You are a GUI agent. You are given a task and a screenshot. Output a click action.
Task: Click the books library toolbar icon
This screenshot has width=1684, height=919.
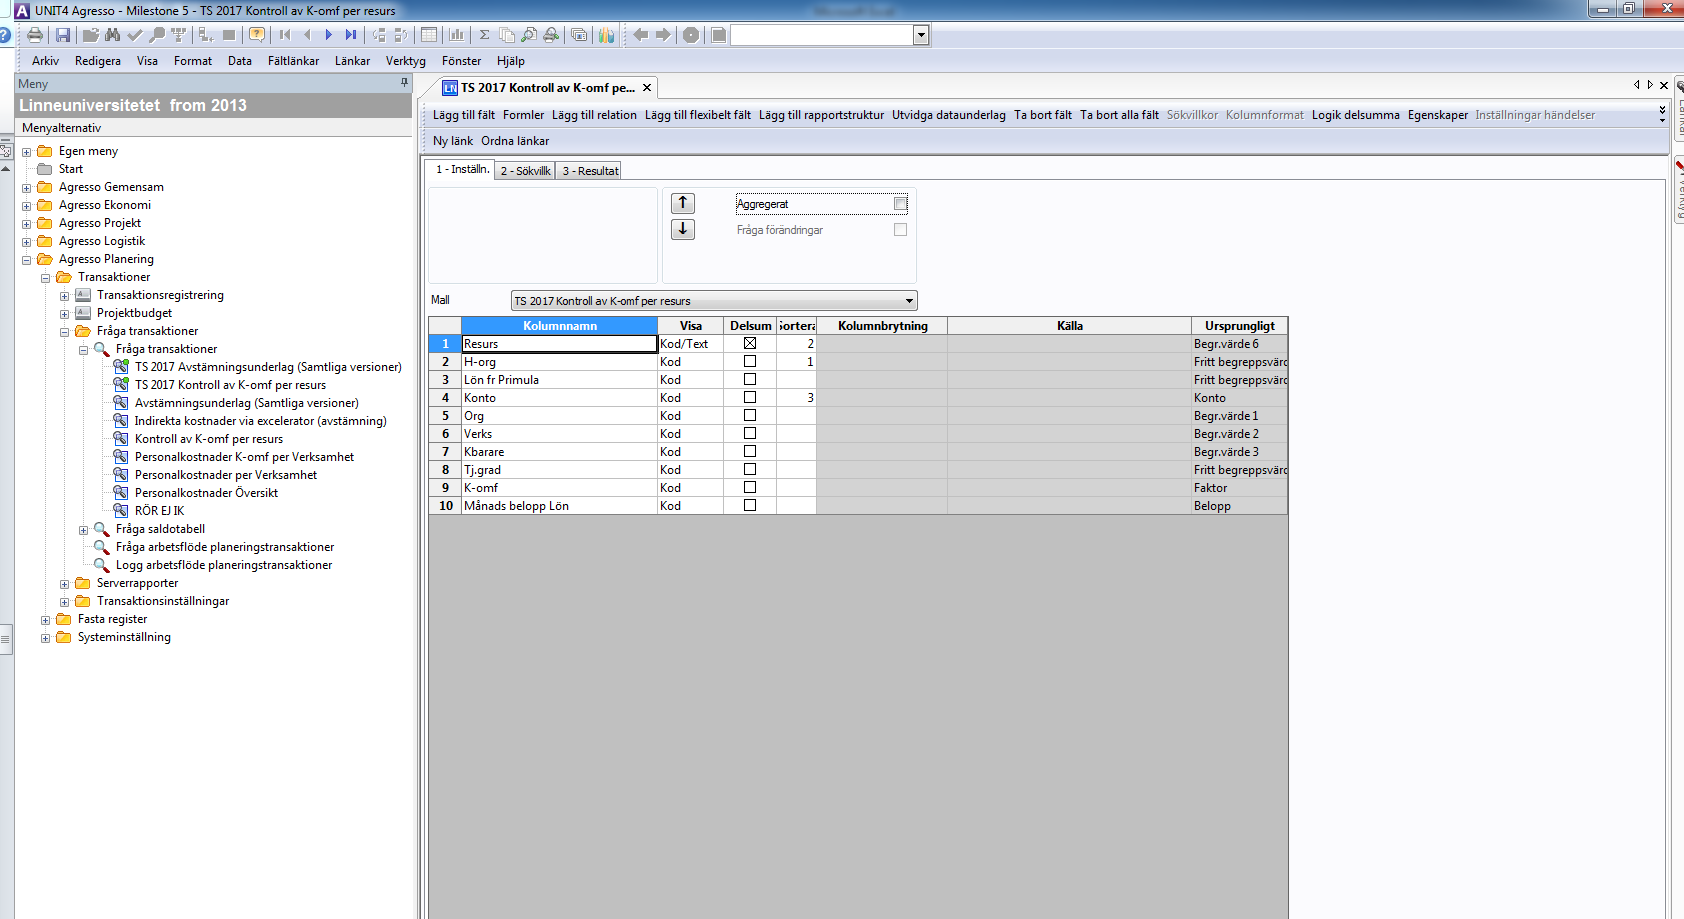click(607, 35)
